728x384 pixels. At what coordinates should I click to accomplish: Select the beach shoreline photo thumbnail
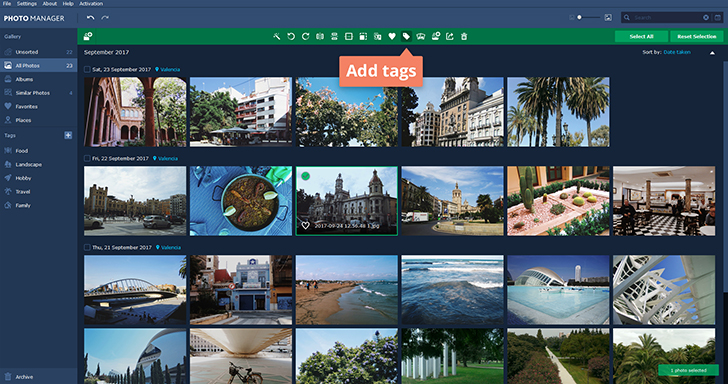[347, 290]
